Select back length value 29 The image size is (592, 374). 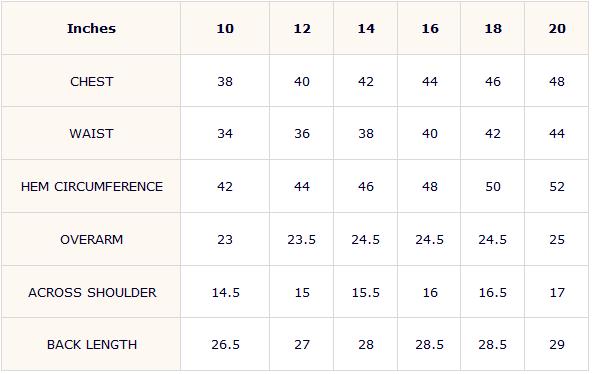pos(557,345)
